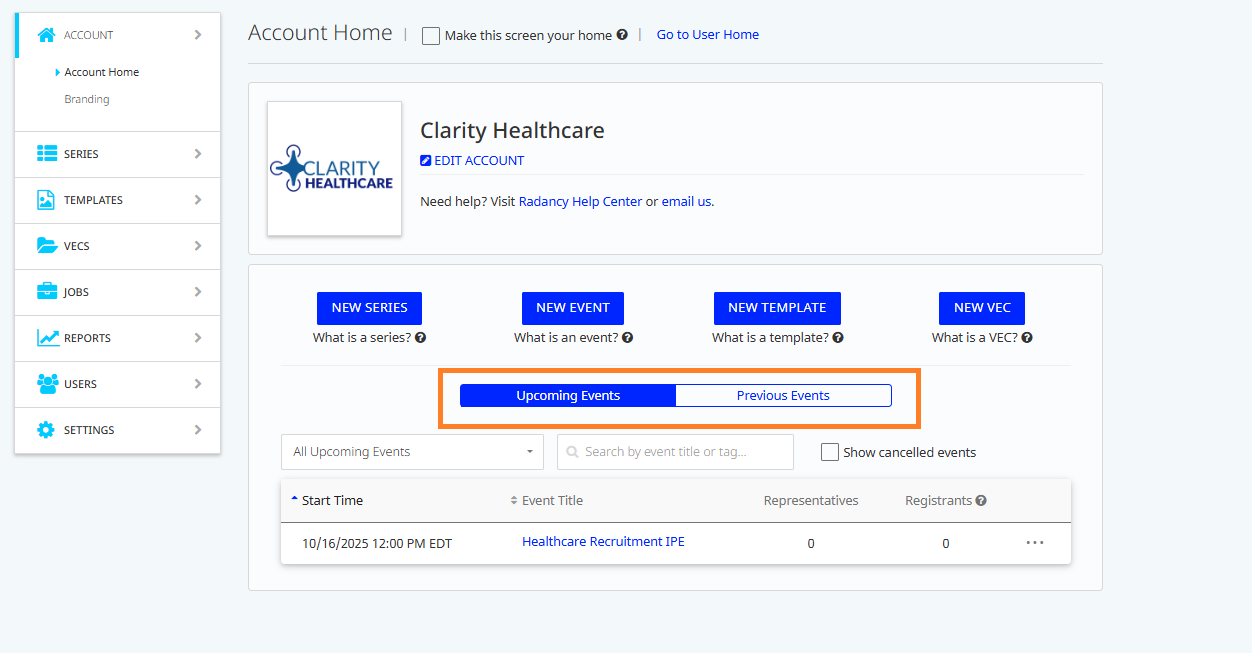The height and width of the screenshot is (653, 1252).
Task: Click the VECs folder icon
Action: [x=47, y=246]
